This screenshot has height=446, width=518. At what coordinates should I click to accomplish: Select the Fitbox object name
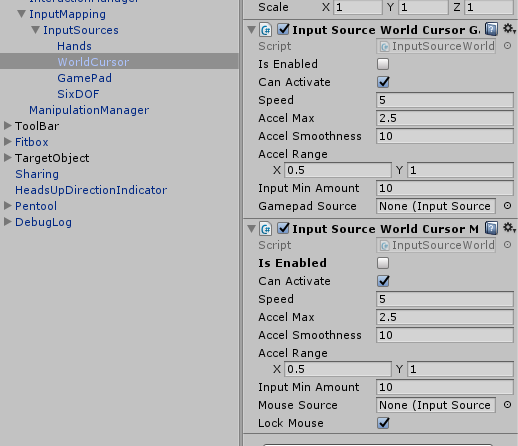coord(32,142)
